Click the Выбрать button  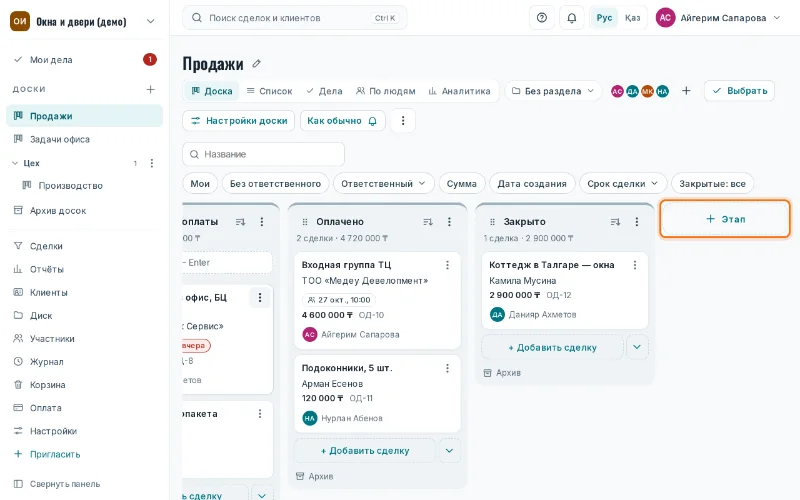(x=739, y=91)
